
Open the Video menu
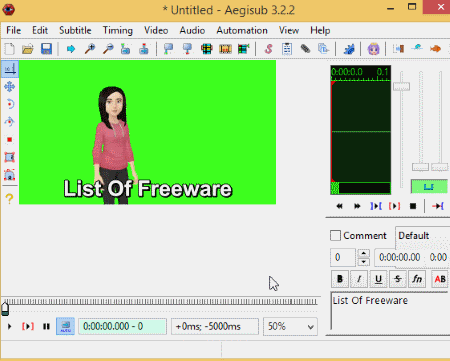click(156, 30)
